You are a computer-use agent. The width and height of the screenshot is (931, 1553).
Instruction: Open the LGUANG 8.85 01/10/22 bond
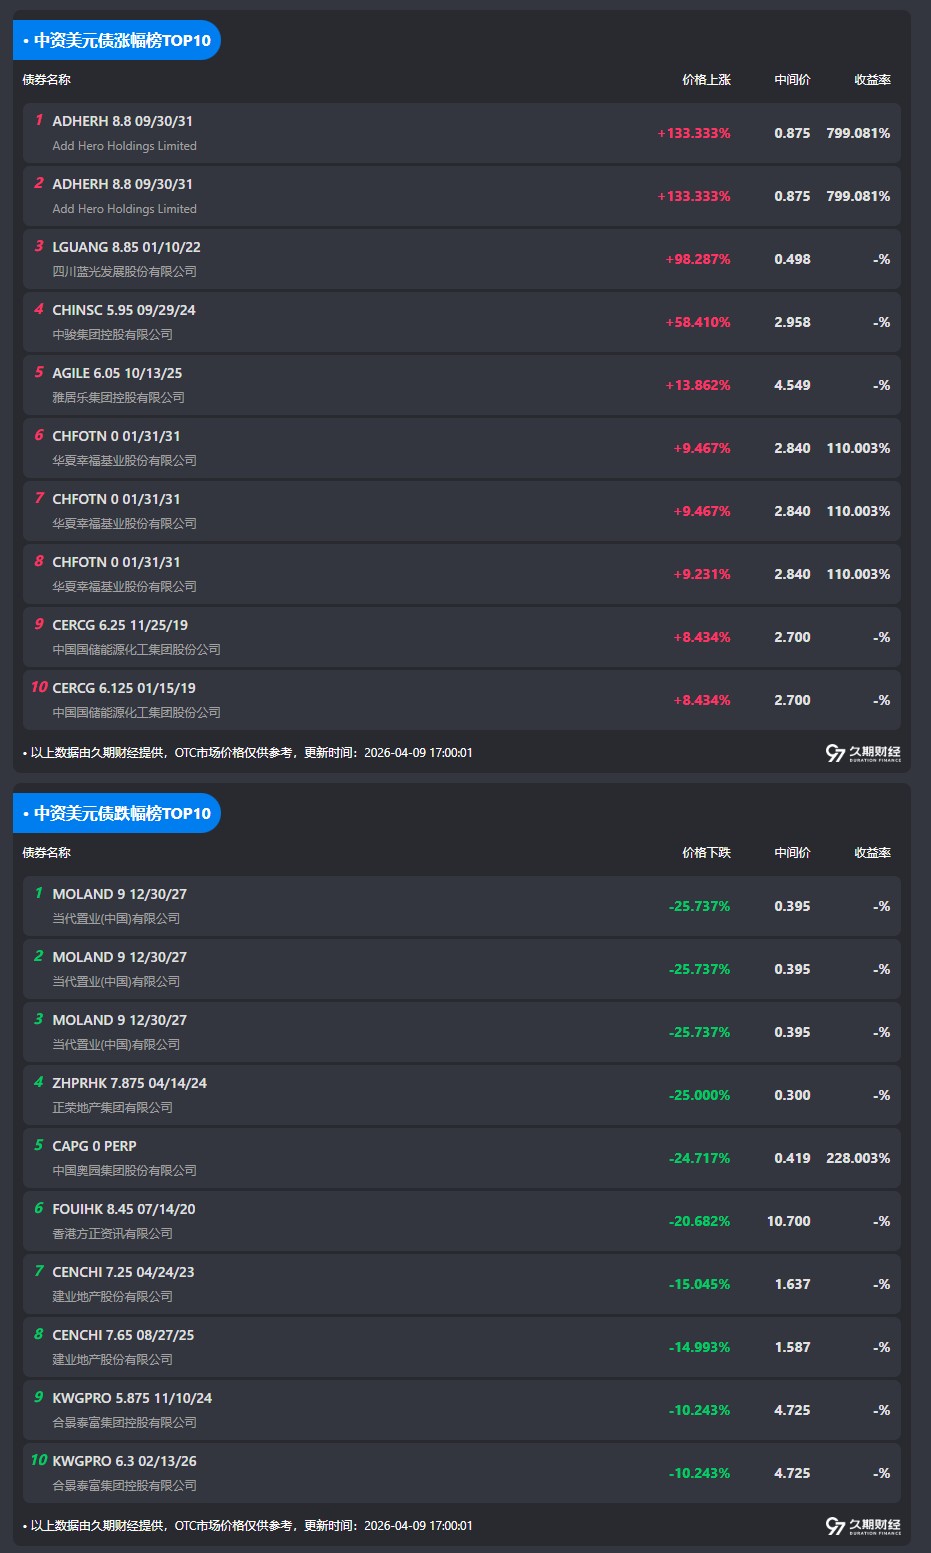[126, 247]
